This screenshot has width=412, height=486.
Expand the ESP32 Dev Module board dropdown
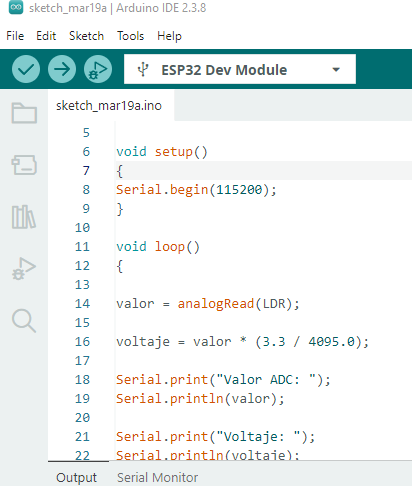pos(240,69)
